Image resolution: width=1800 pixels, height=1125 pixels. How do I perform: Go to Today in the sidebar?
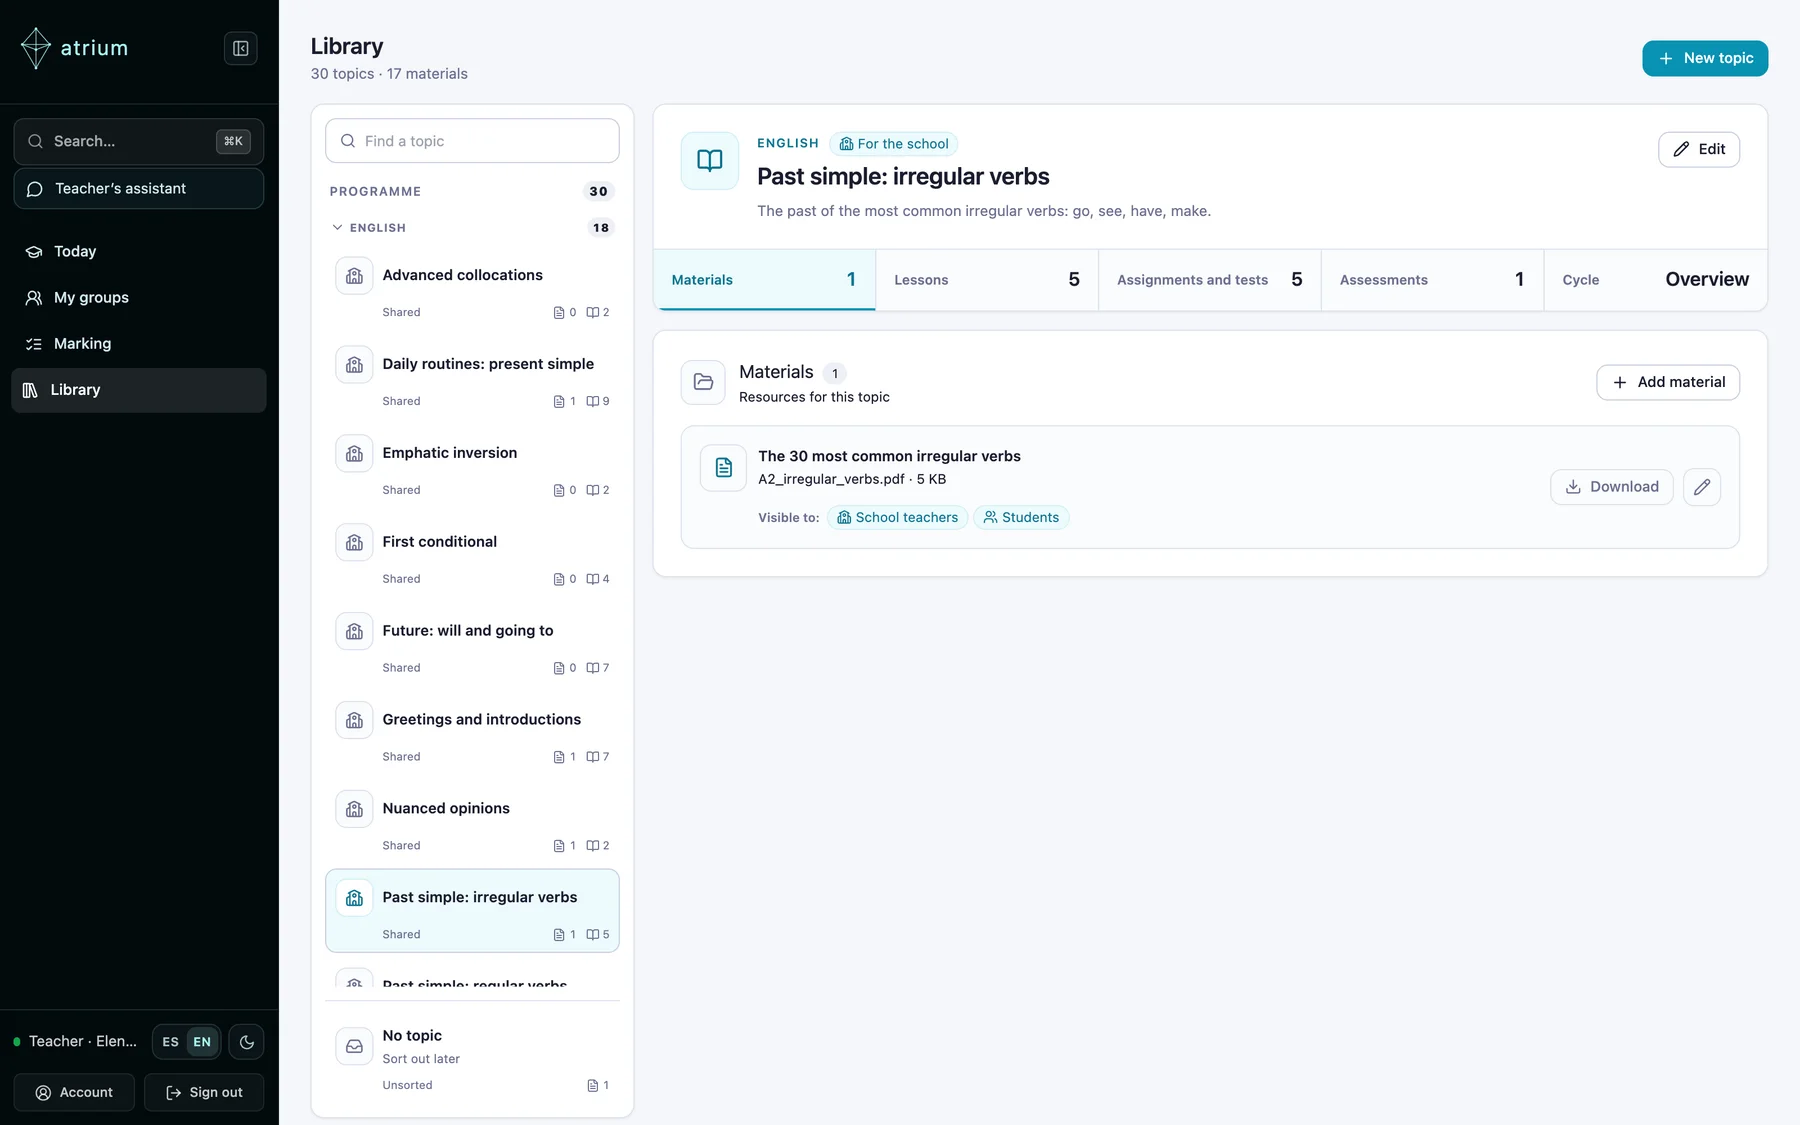[139, 251]
